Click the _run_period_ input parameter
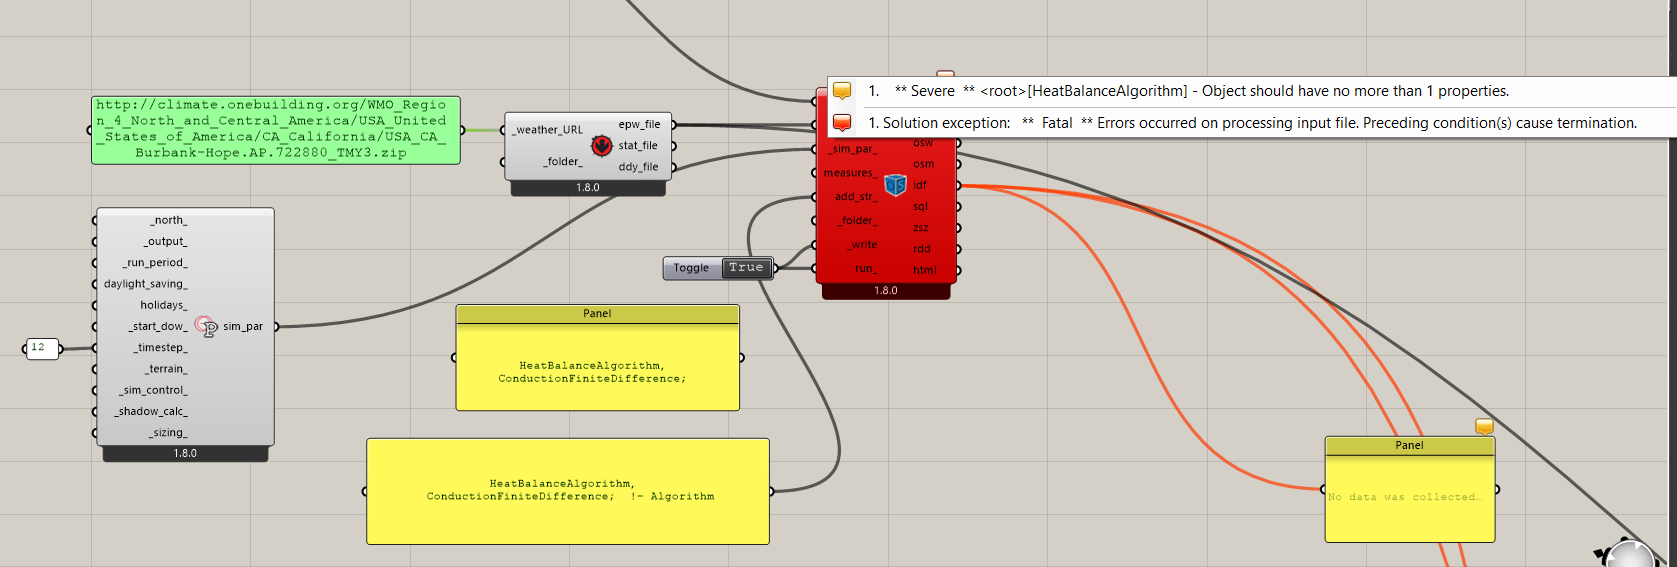Viewport: 1677px width, 567px height. (x=155, y=263)
